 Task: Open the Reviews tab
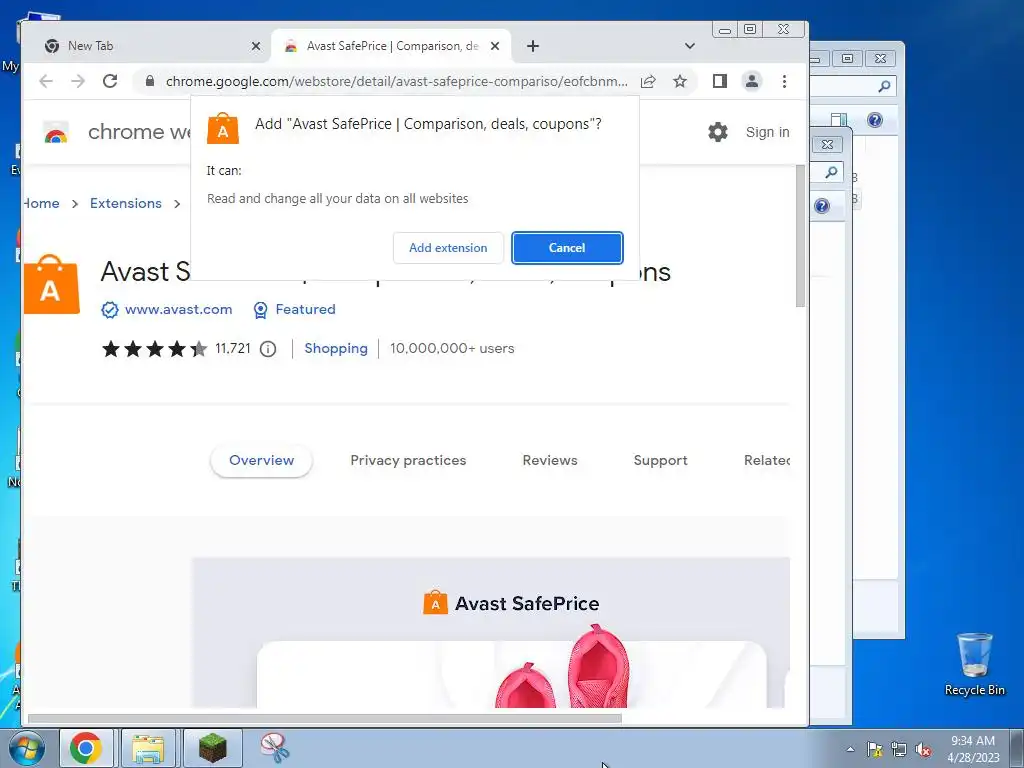click(550, 460)
